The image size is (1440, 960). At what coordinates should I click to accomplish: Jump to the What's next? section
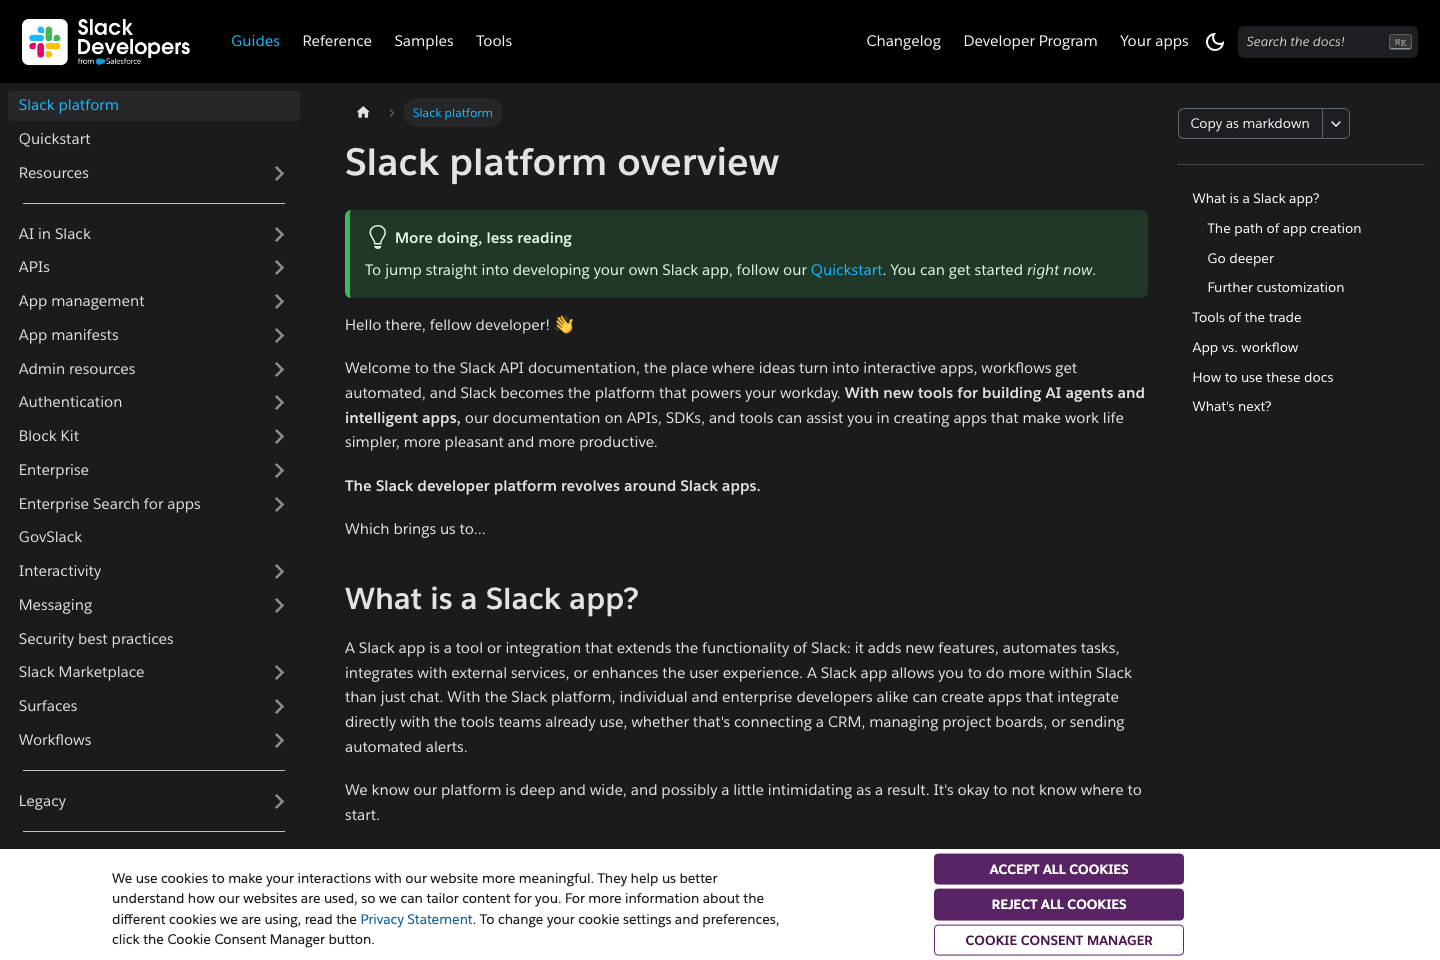(x=1231, y=406)
